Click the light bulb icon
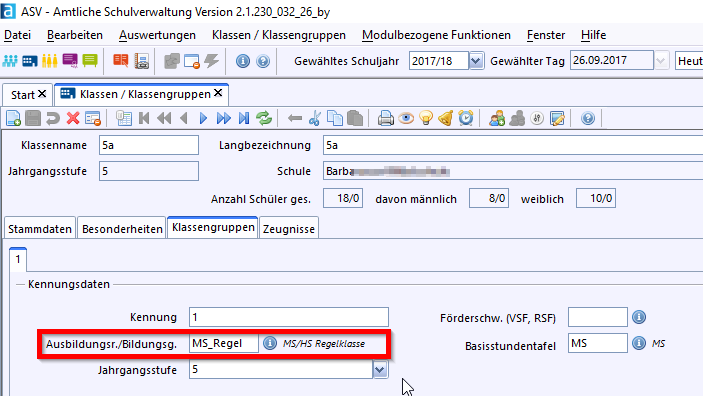Image resolution: width=703 pixels, height=396 pixels. 426,118
